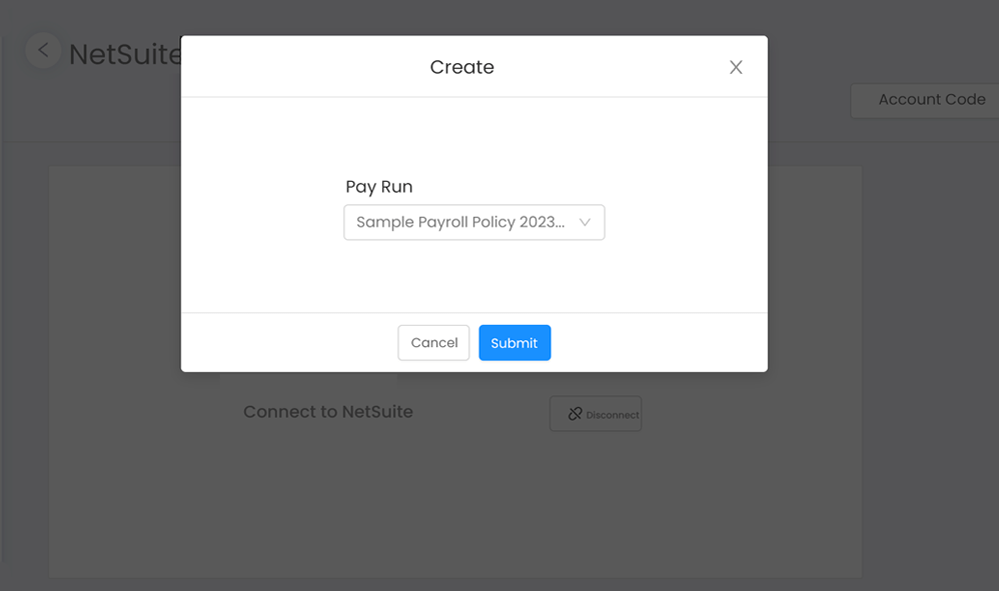Click the Create dialog title
999x591 pixels.
coord(462,67)
